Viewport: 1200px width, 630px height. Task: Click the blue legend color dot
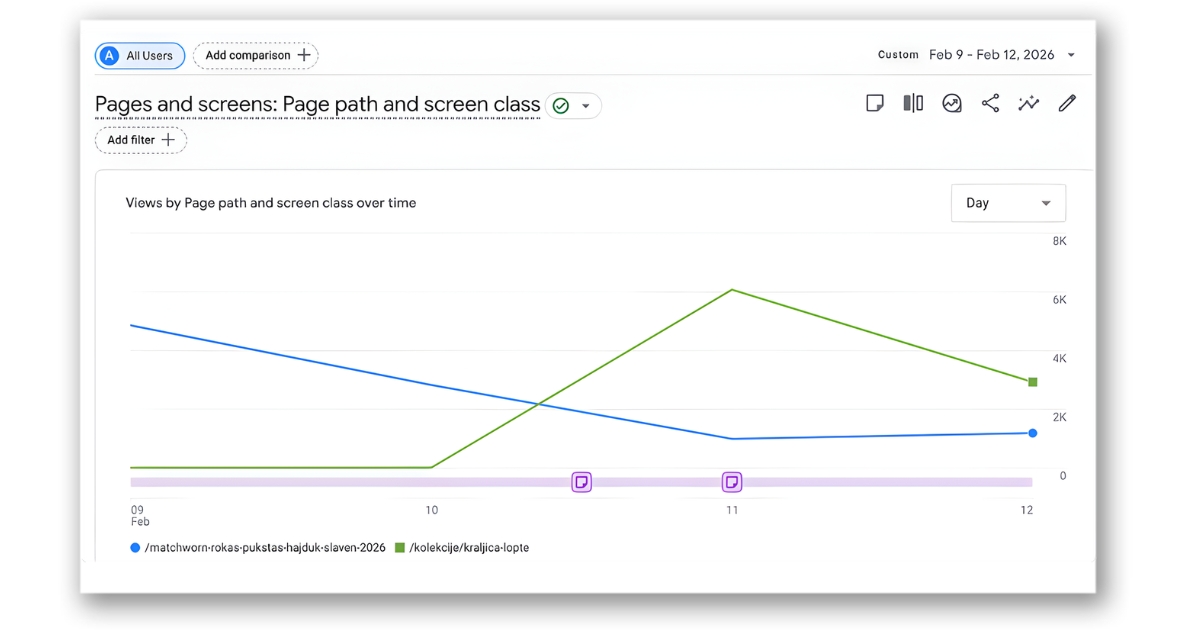coord(135,548)
